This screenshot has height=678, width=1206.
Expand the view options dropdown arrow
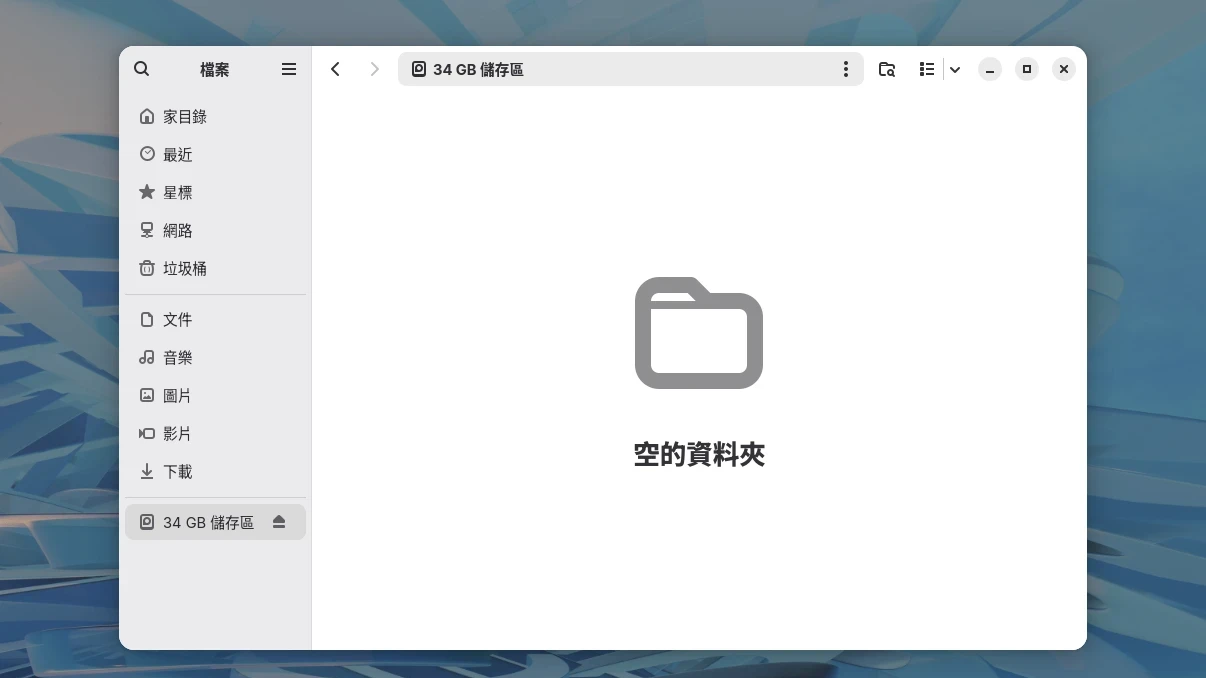pos(955,69)
